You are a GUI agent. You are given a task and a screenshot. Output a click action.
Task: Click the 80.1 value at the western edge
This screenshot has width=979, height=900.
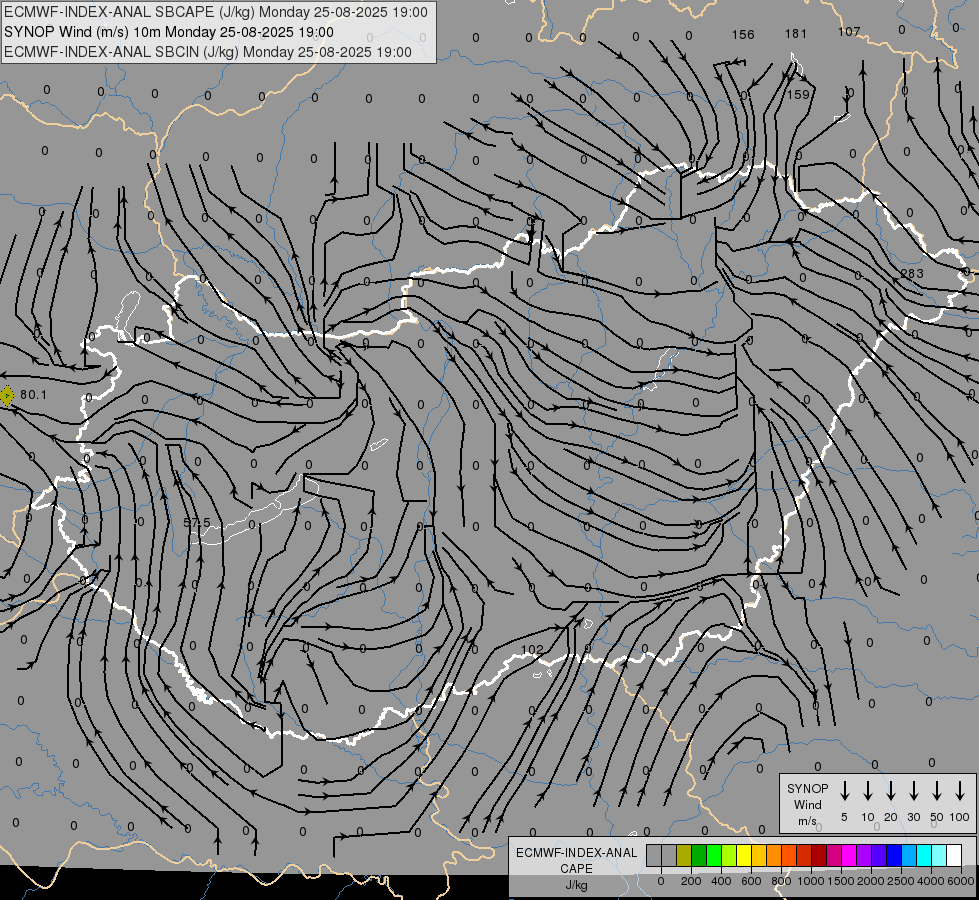coord(33,394)
